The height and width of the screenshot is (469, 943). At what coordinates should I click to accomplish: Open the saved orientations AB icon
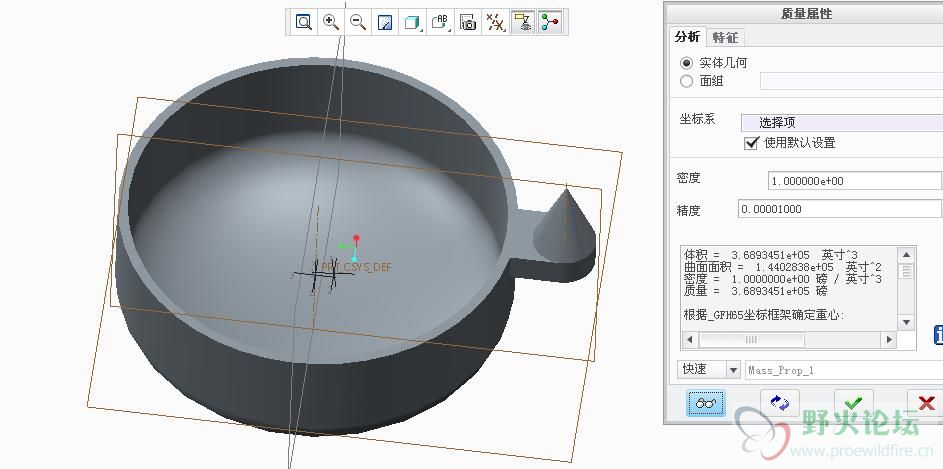coord(440,23)
